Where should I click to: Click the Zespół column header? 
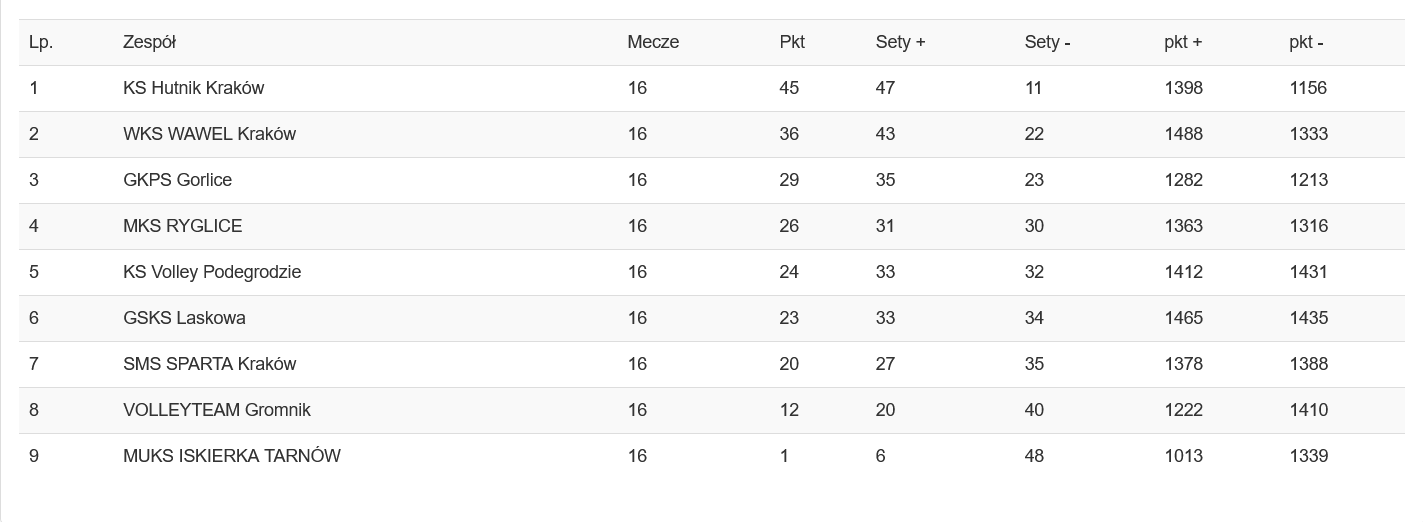(x=149, y=42)
